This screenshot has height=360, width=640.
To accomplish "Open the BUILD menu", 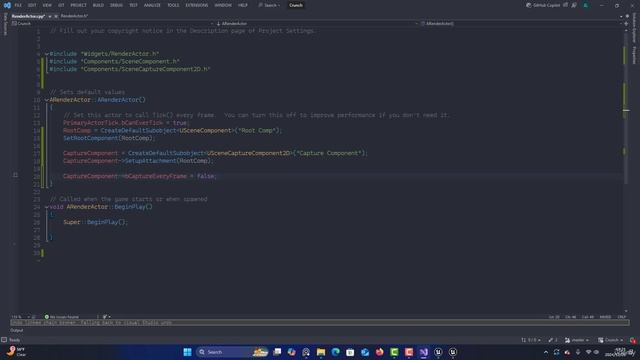I will point(98,5).
